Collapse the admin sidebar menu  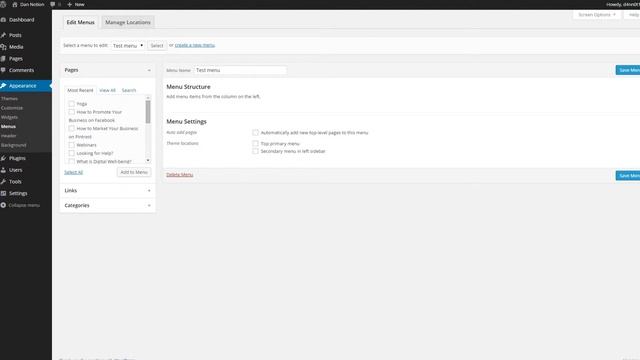[20, 205]
